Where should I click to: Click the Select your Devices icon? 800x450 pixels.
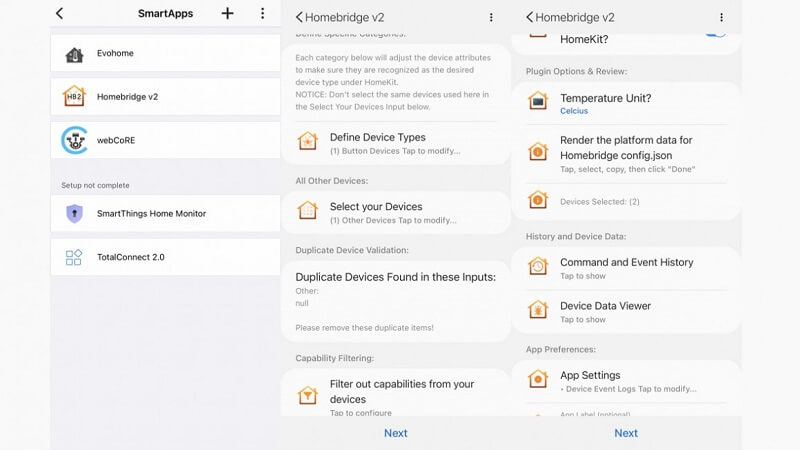coord(308,211)
